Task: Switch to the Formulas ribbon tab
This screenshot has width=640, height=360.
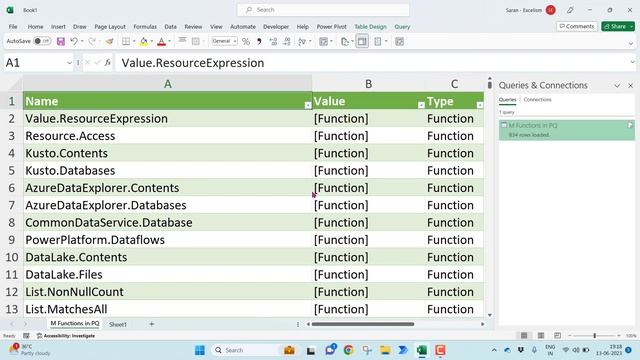Action: point(145,27)
